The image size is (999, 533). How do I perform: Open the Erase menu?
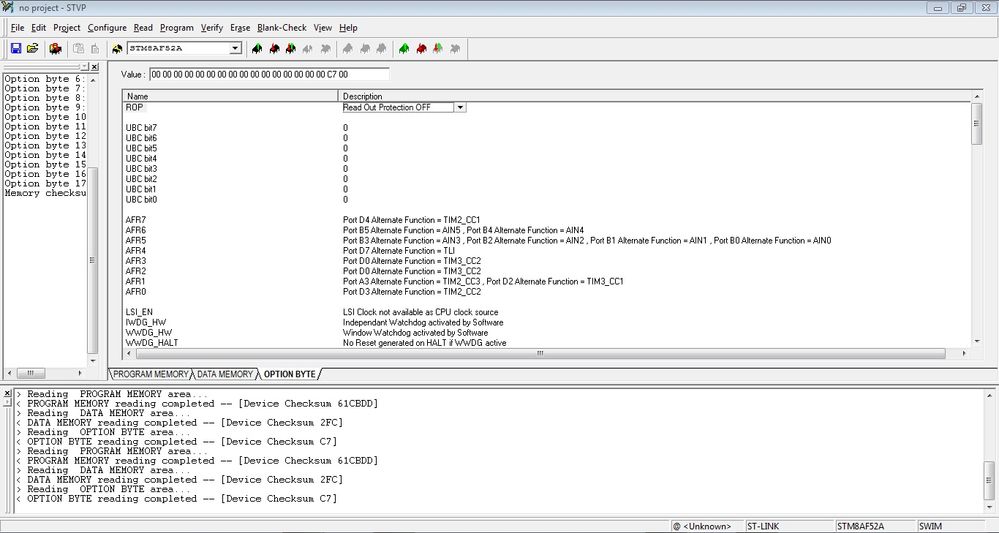(240, 28)
